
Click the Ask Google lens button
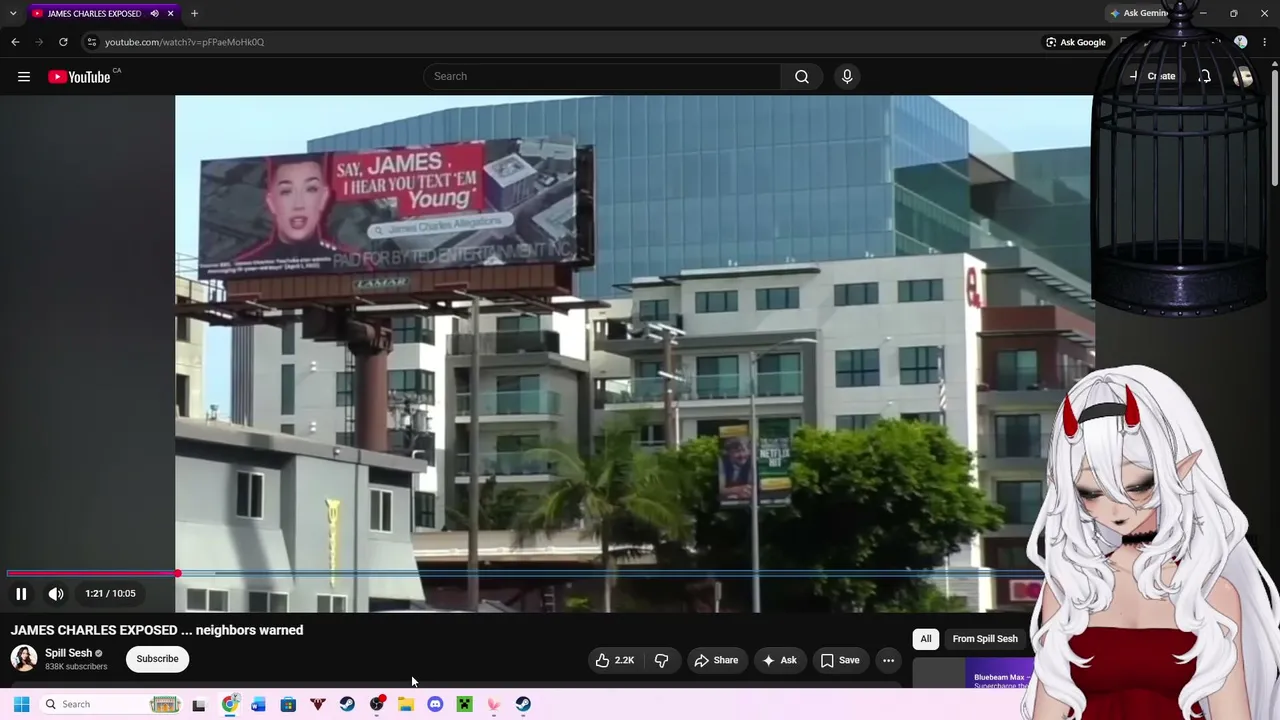point(1075,42)
